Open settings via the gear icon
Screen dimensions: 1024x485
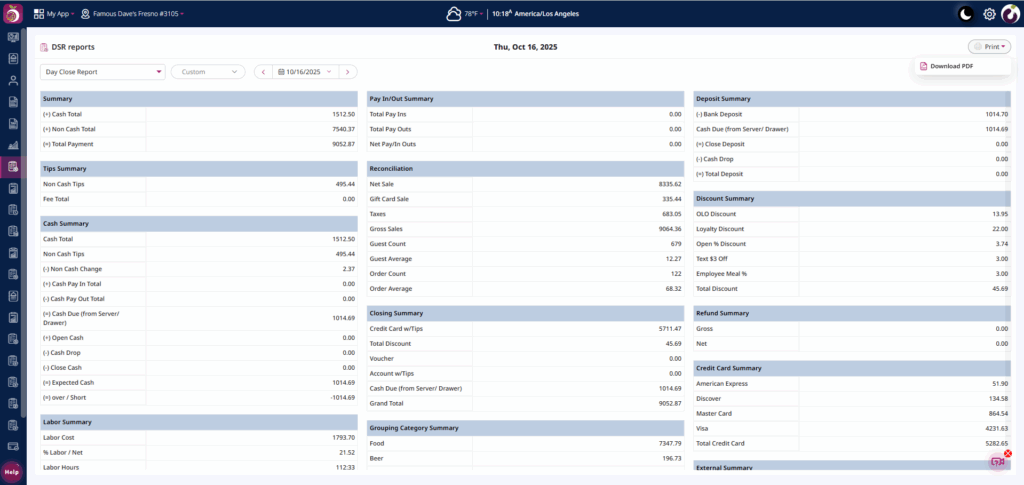click(989, 14)
